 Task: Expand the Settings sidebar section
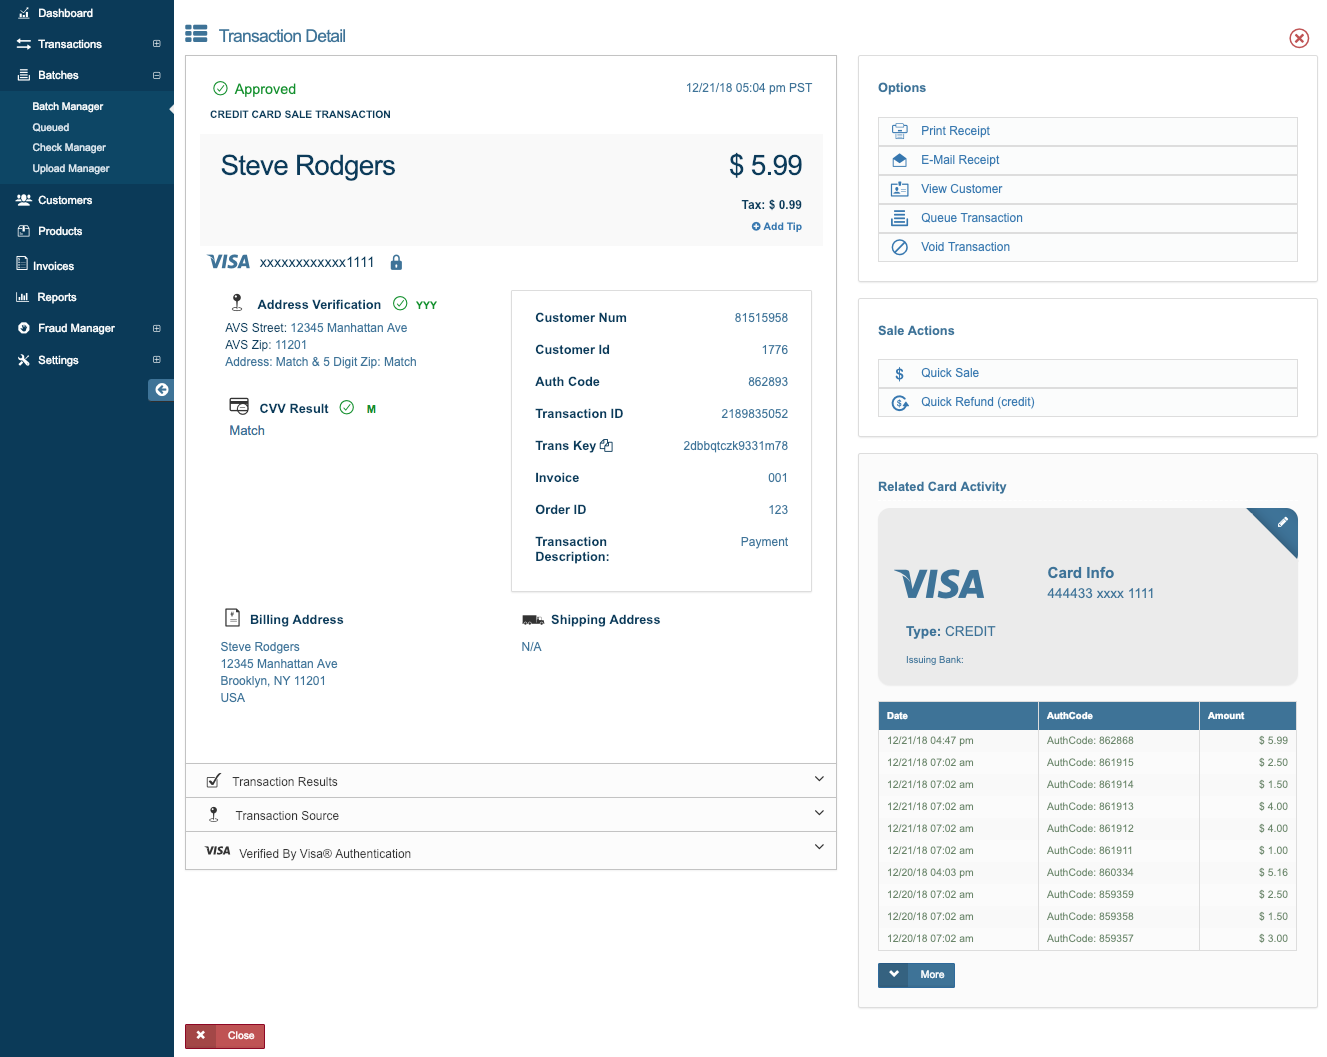tap(156, 360)
